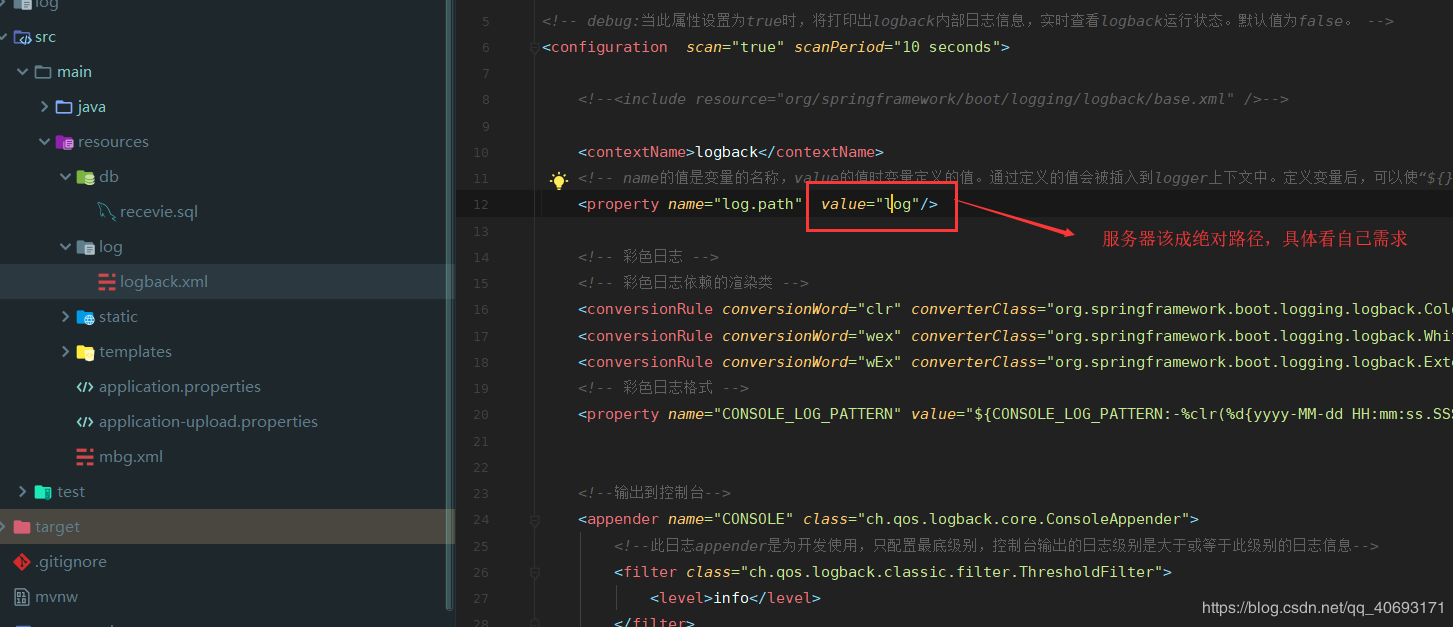Fold the configuration tag in gutter
Image resolution: width=1453 pixels, height=627 pixels.
(535, 47)
